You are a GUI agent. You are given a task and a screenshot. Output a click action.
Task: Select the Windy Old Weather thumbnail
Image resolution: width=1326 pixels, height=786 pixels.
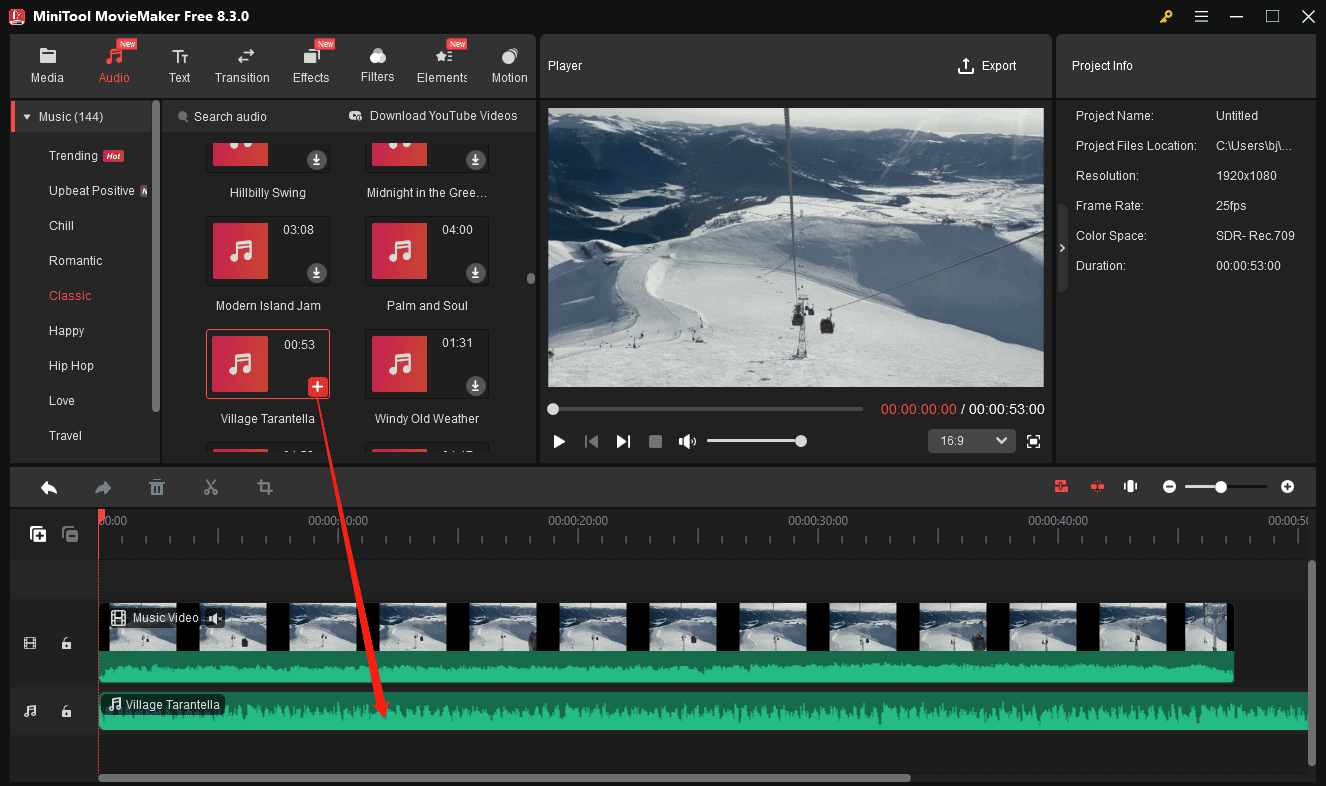[x=399, y=364]
